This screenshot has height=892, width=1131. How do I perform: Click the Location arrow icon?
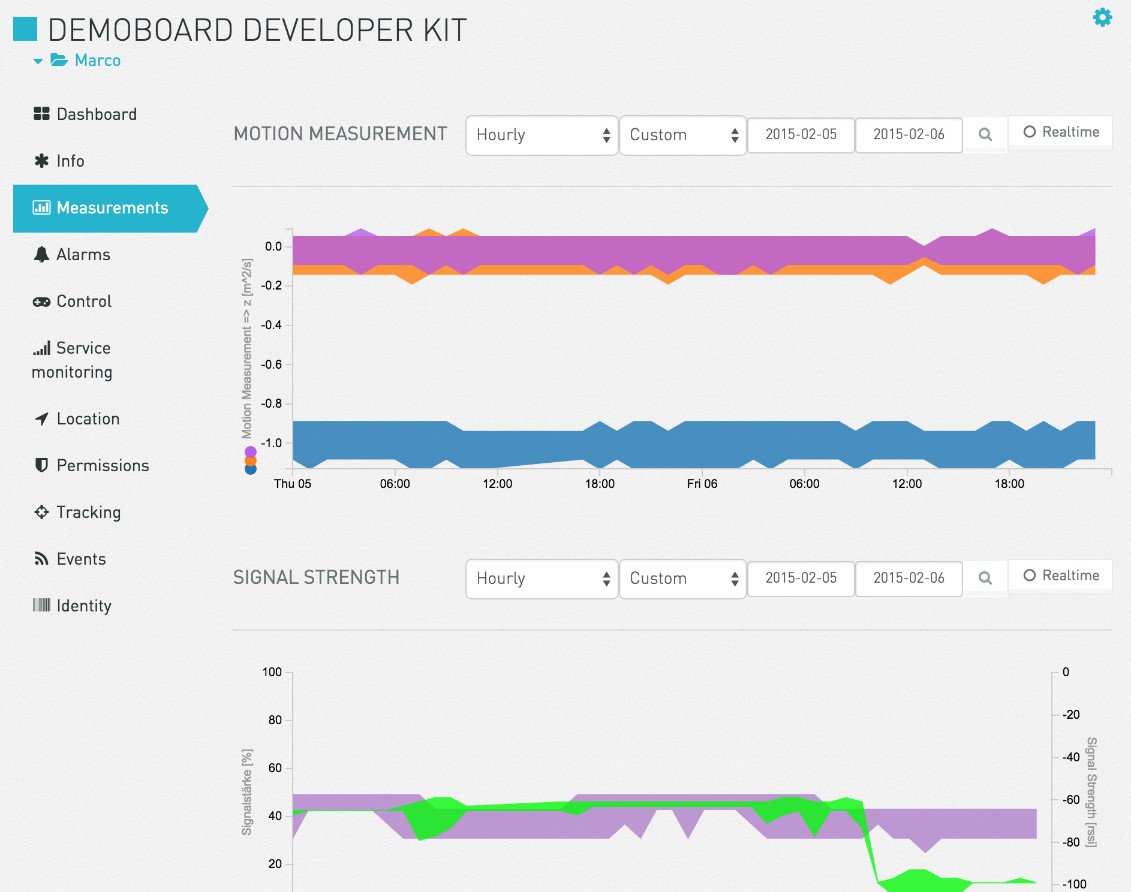tap(42, 419)
